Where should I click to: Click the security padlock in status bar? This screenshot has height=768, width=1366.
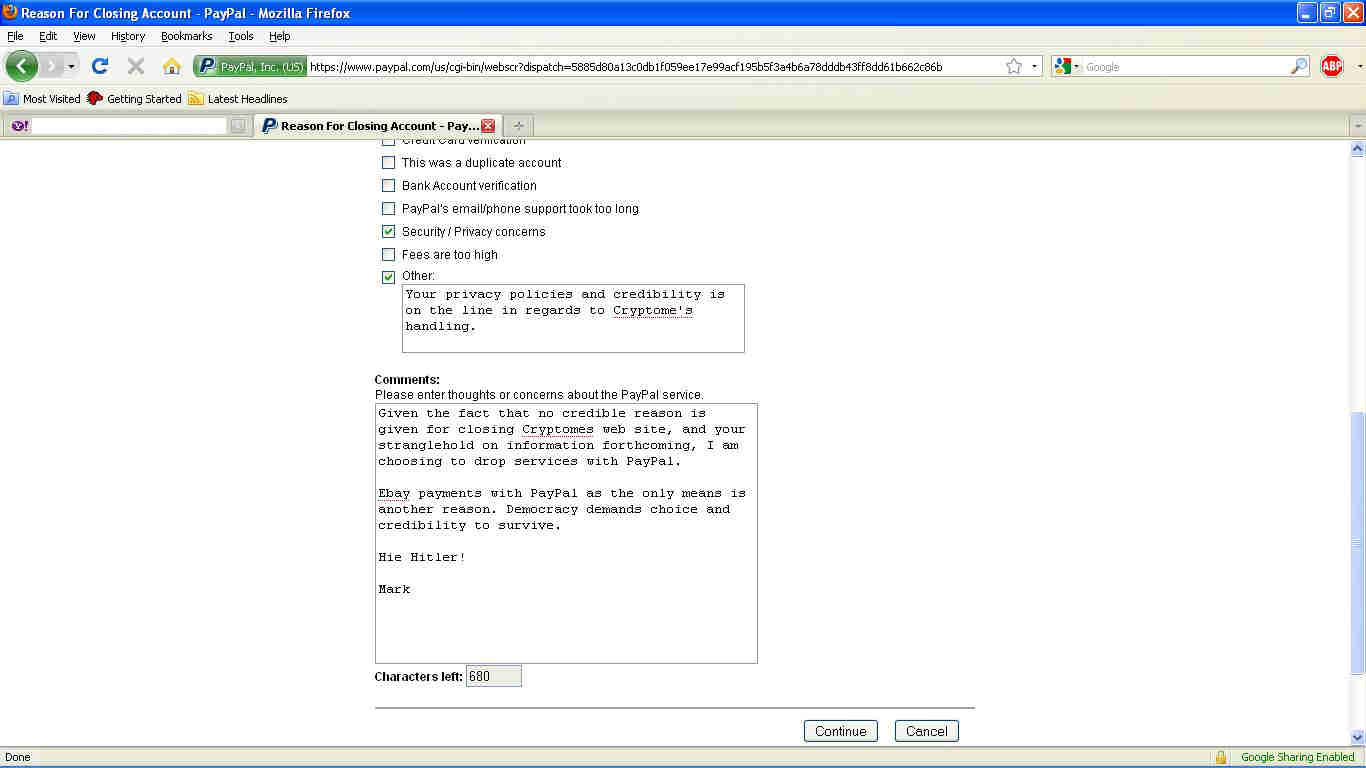(x=1220, y=757)
